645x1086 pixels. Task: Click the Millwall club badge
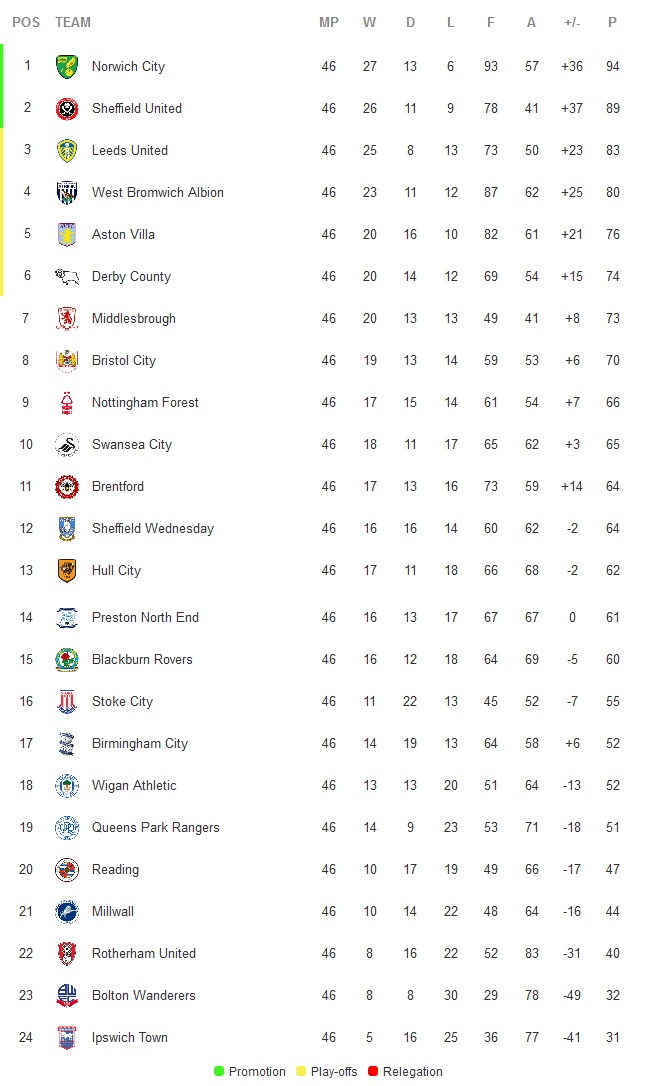tap(67, 912)
